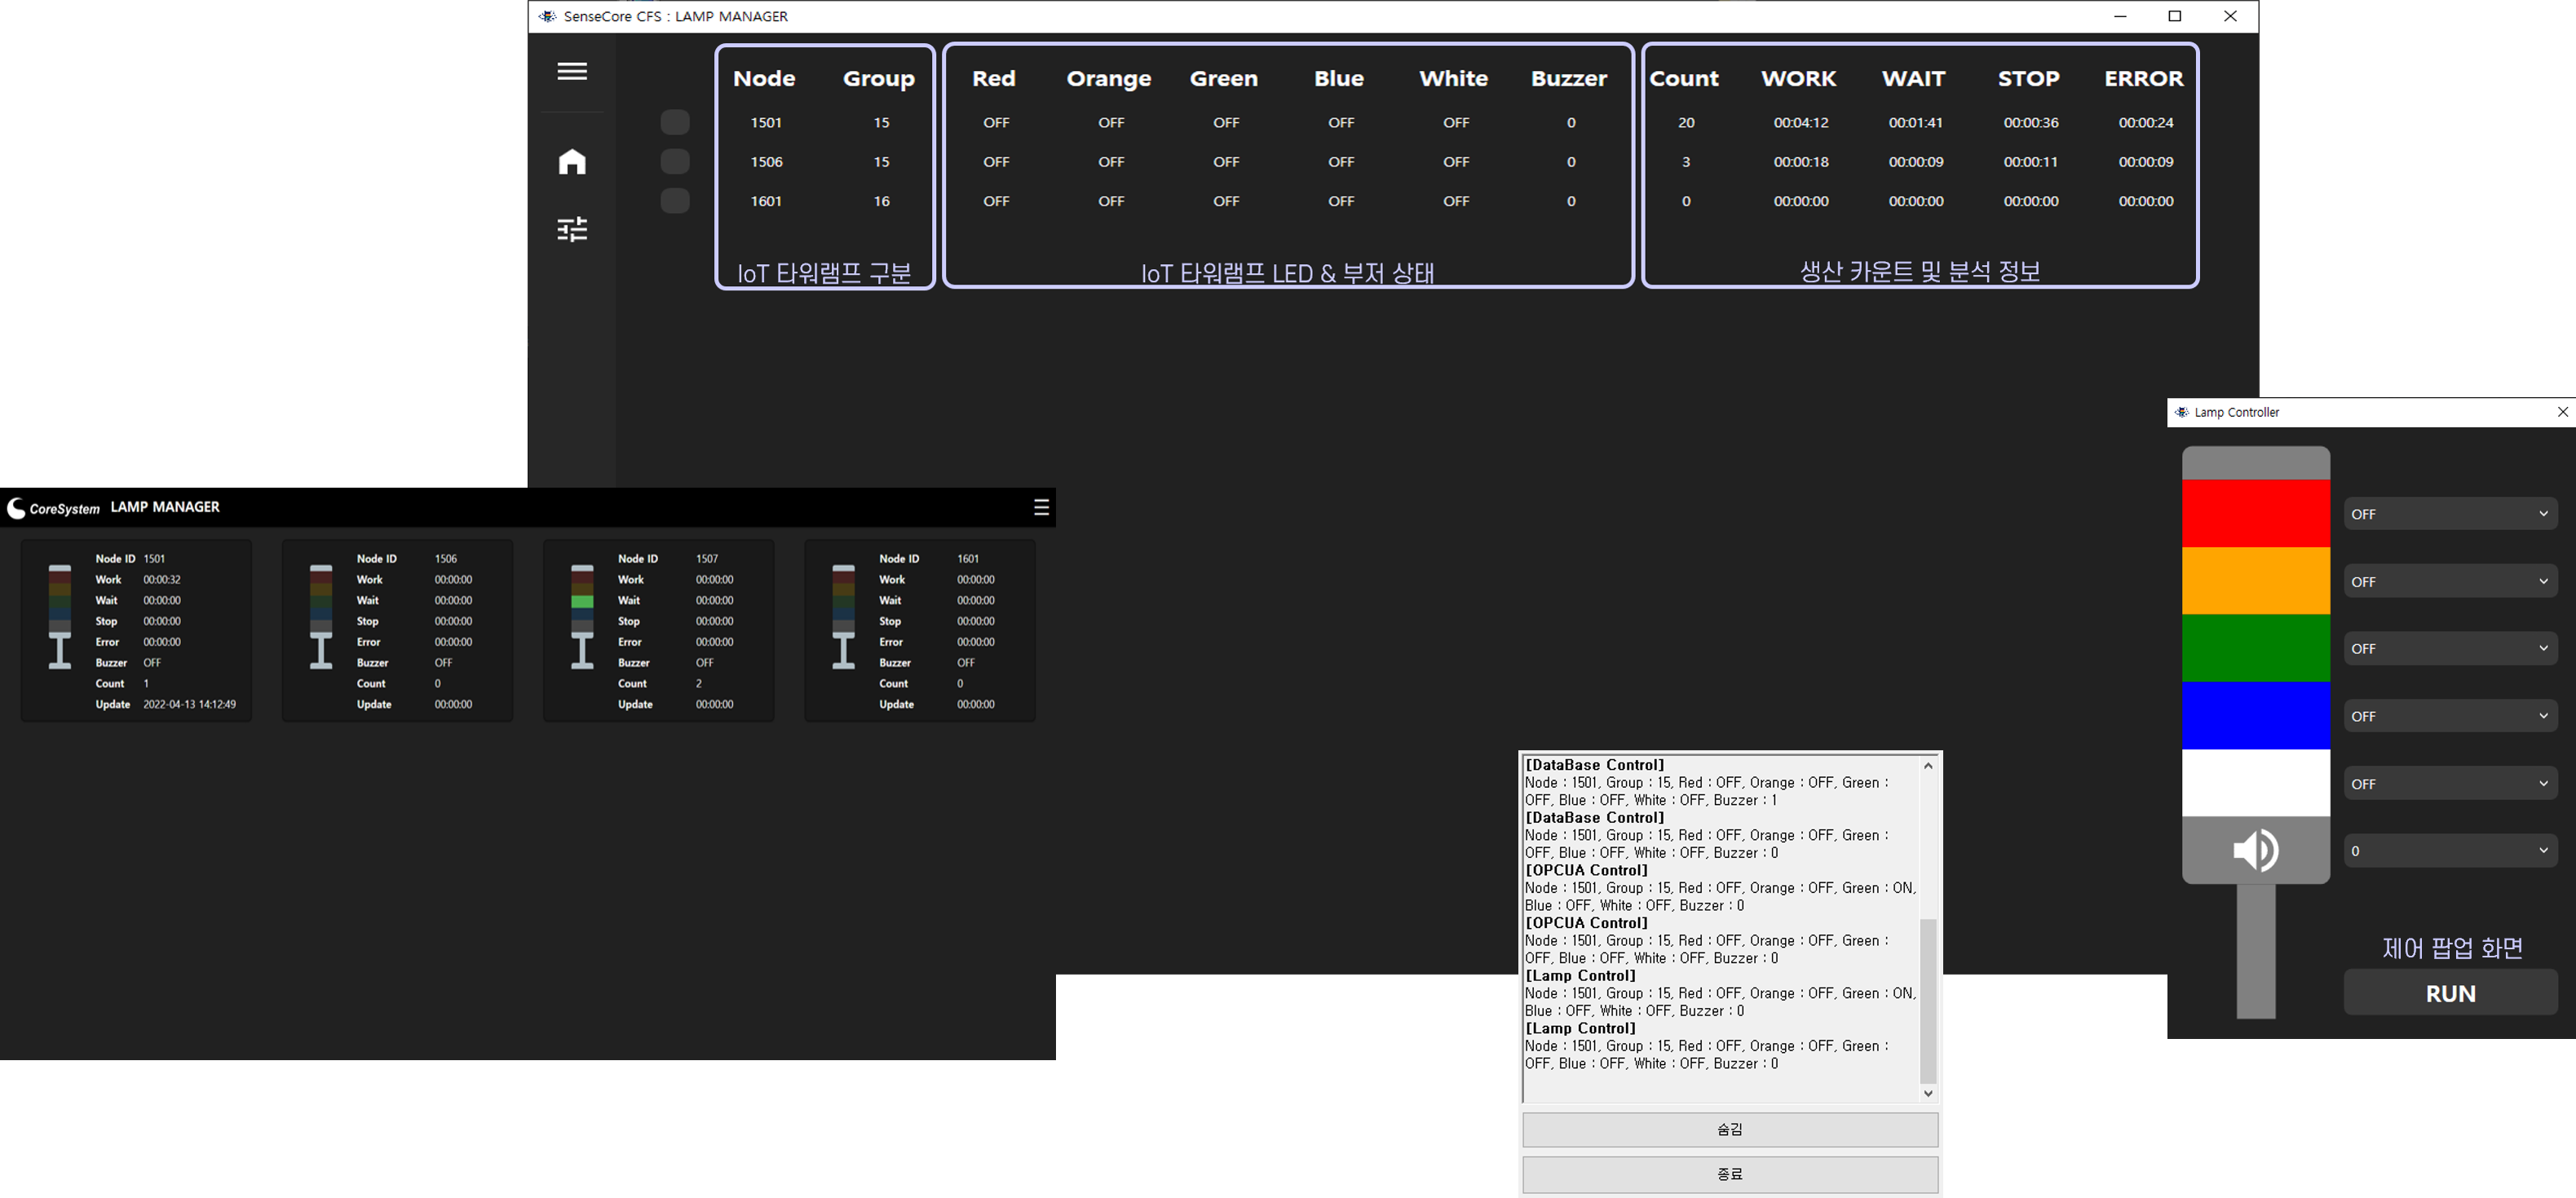Click the 종료 exit button

pyautogui.click(x=1730, y=1174)
